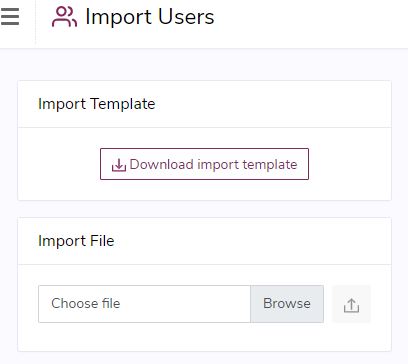Click the upload icon button next to Browse
The height and width of the screenshot is (364, 408).
pyautogui.click(x=351, y=304)
